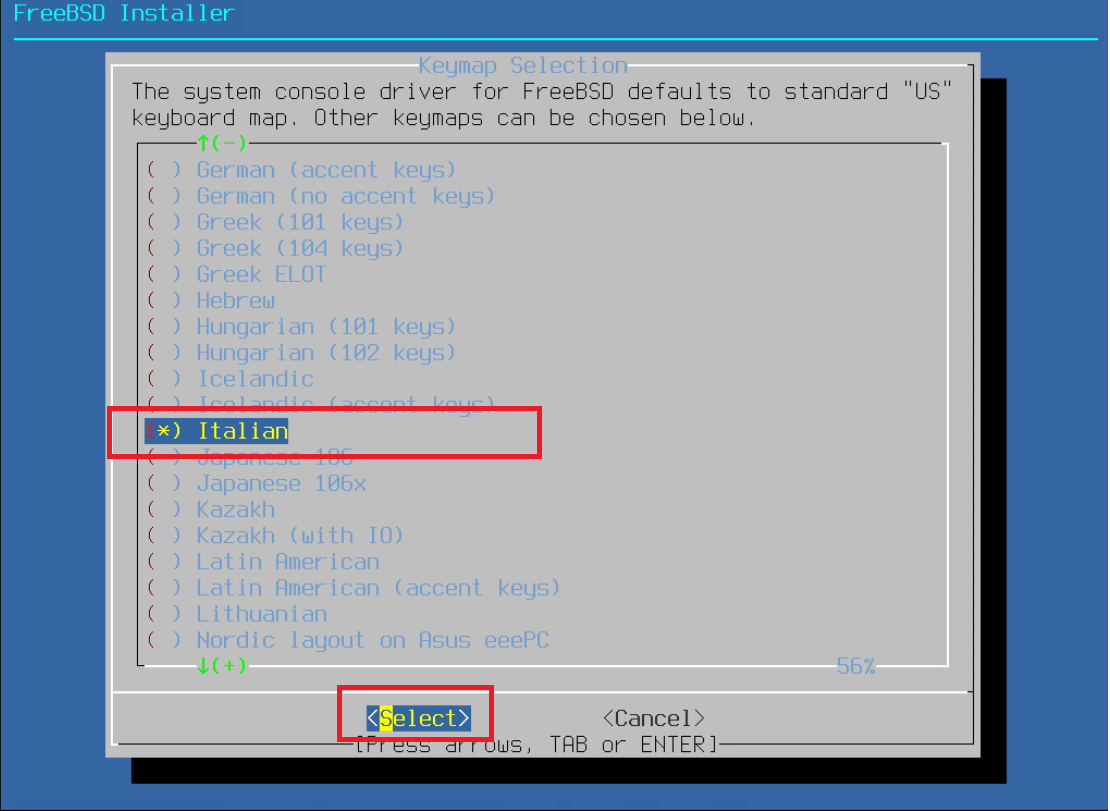Choose Latin American keymap
The width and height of the screenshot is (1110, 811).
262,563
